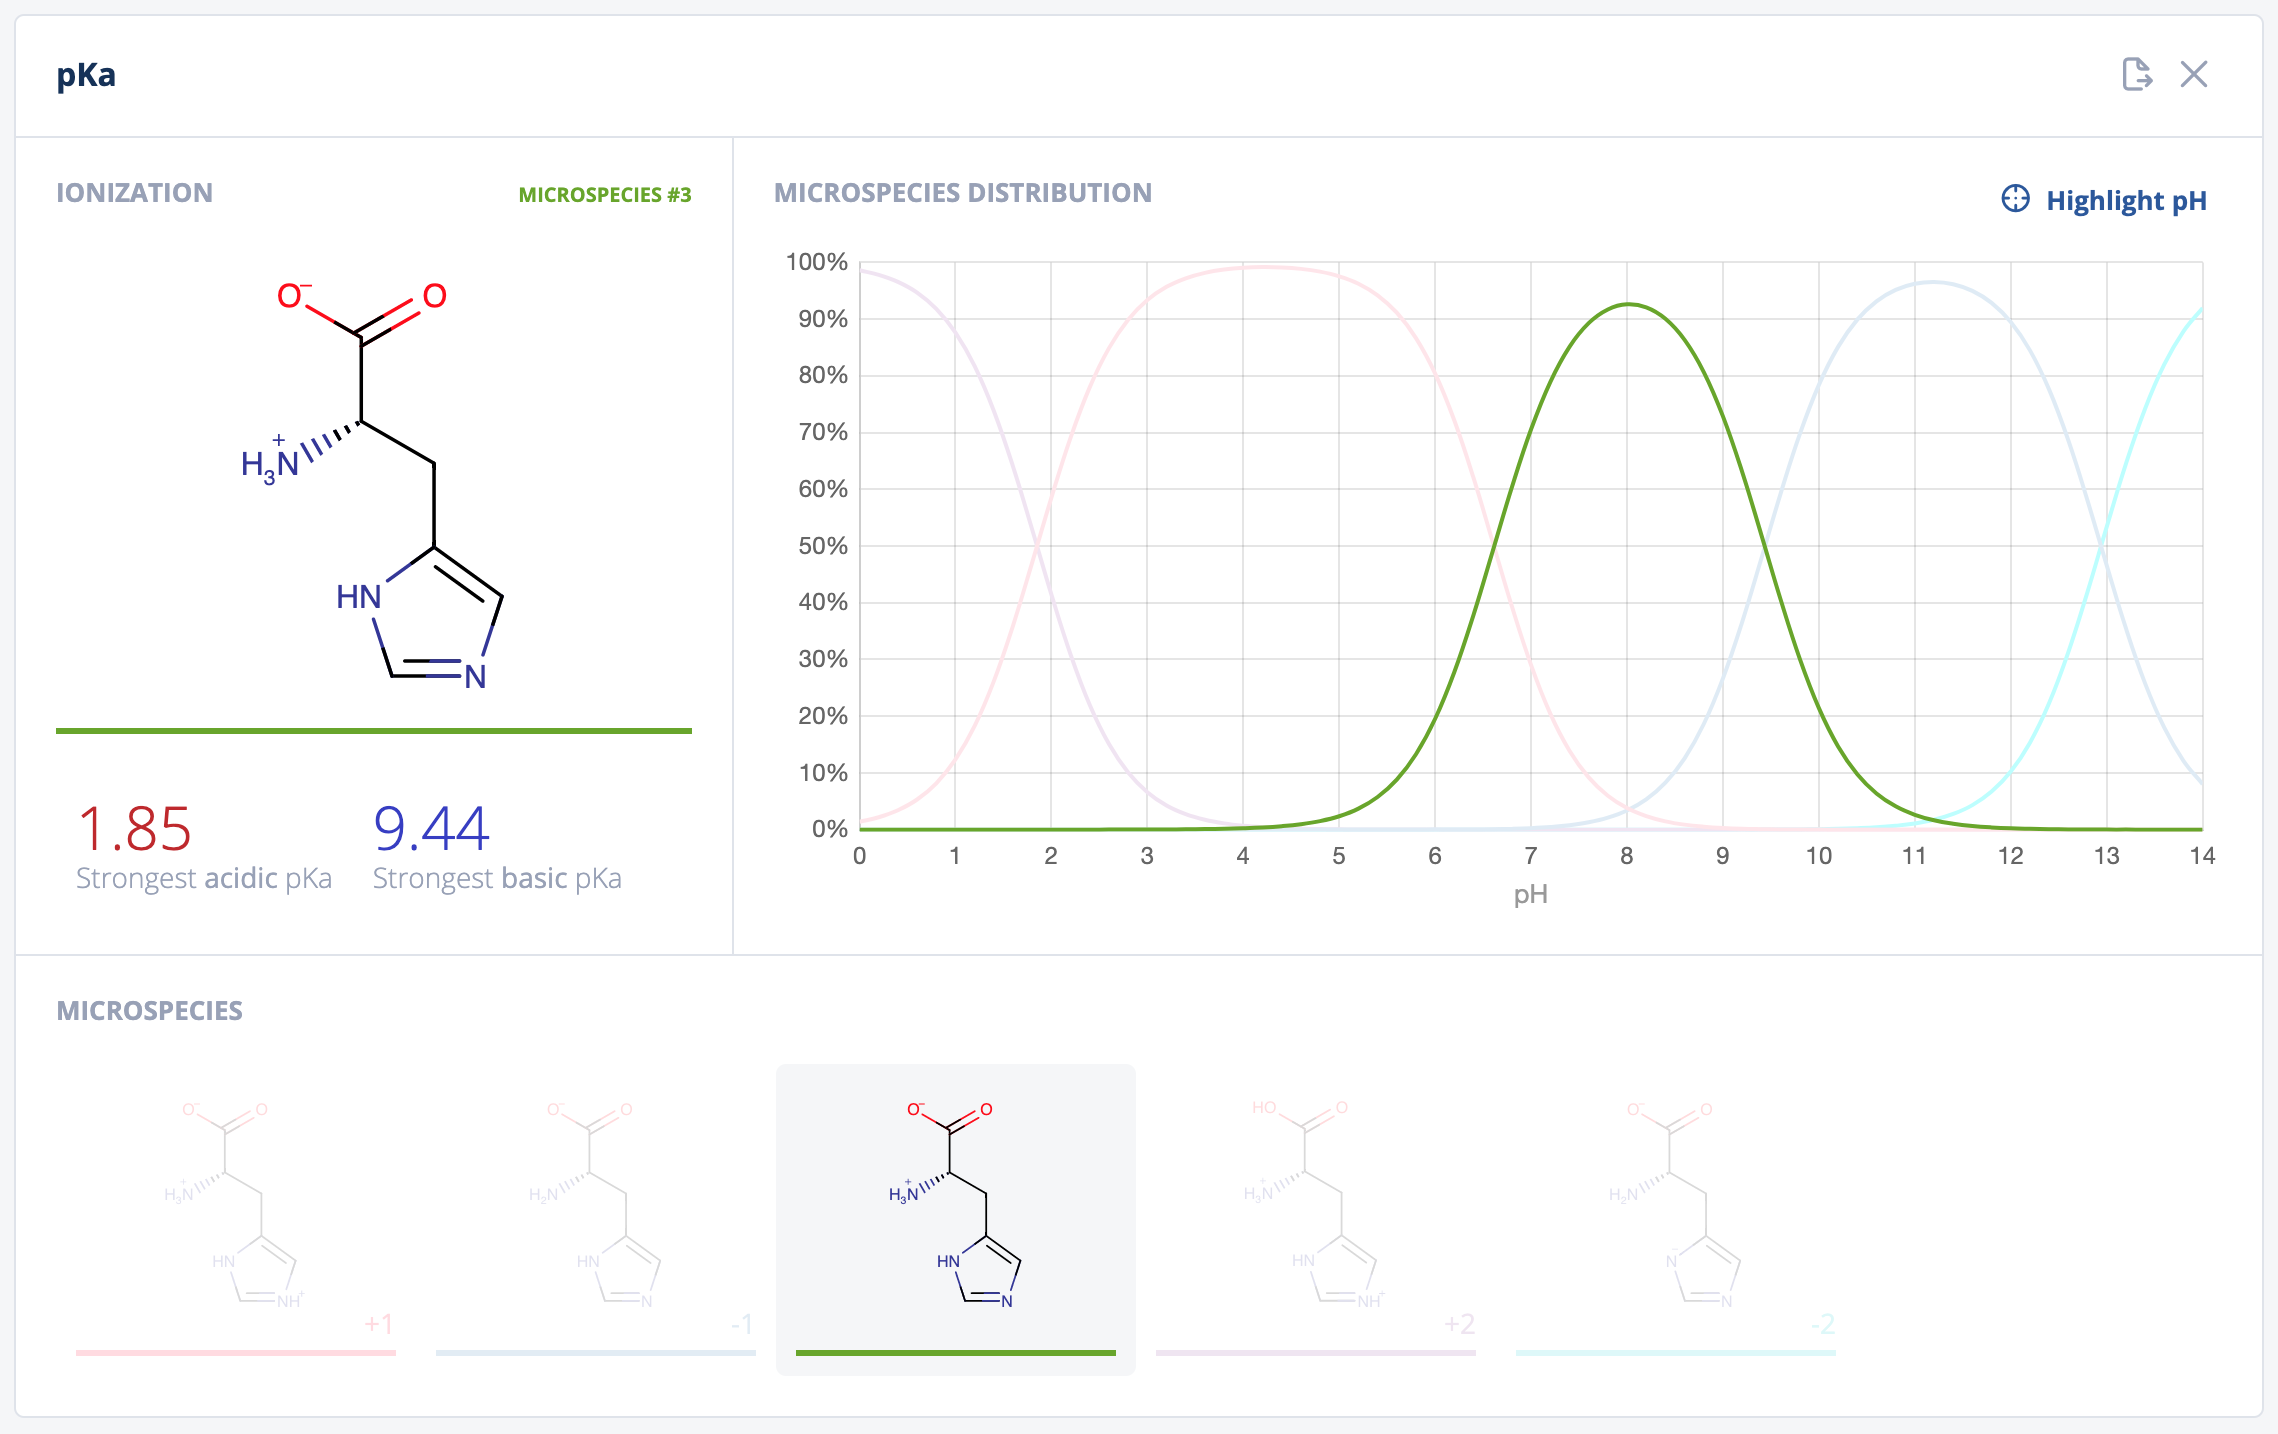
Task: Click the Highlight pH crosshair icon
Action: click(x=2015, y=199)
